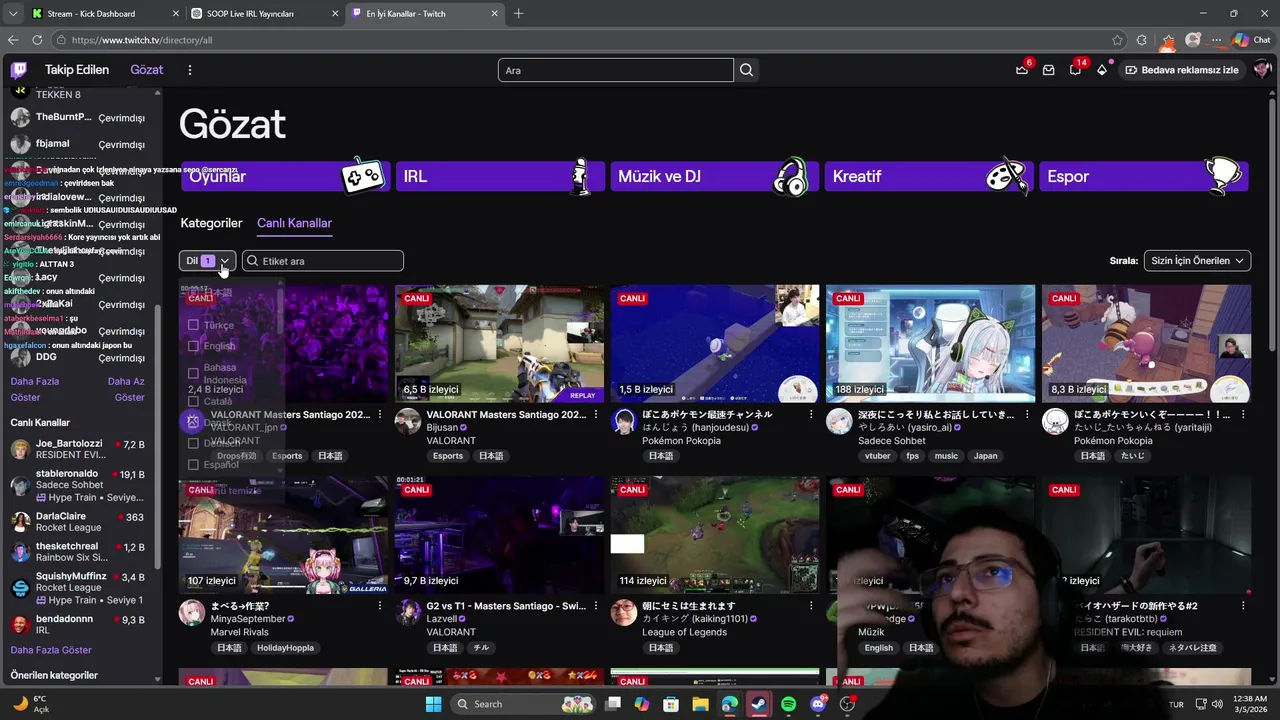The height and width of the screenshot is (720, 1280).
Task: Check the Deutsch language checkbox
Action: 193,443
